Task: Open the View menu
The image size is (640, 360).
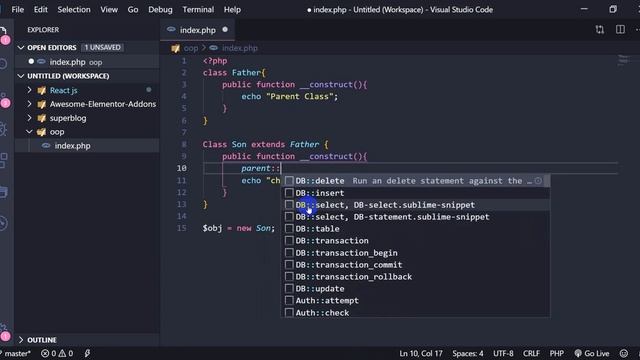Action: (x=109, y=9)
